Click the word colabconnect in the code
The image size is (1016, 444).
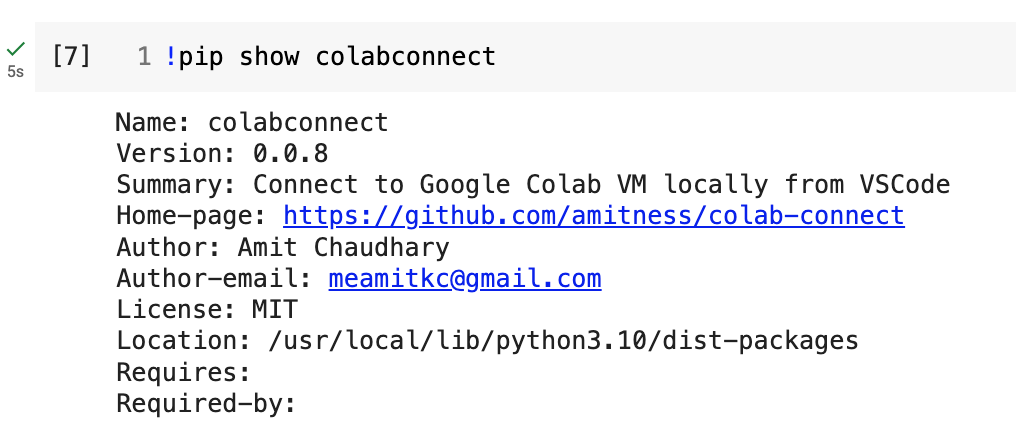[x=406, y=57]
